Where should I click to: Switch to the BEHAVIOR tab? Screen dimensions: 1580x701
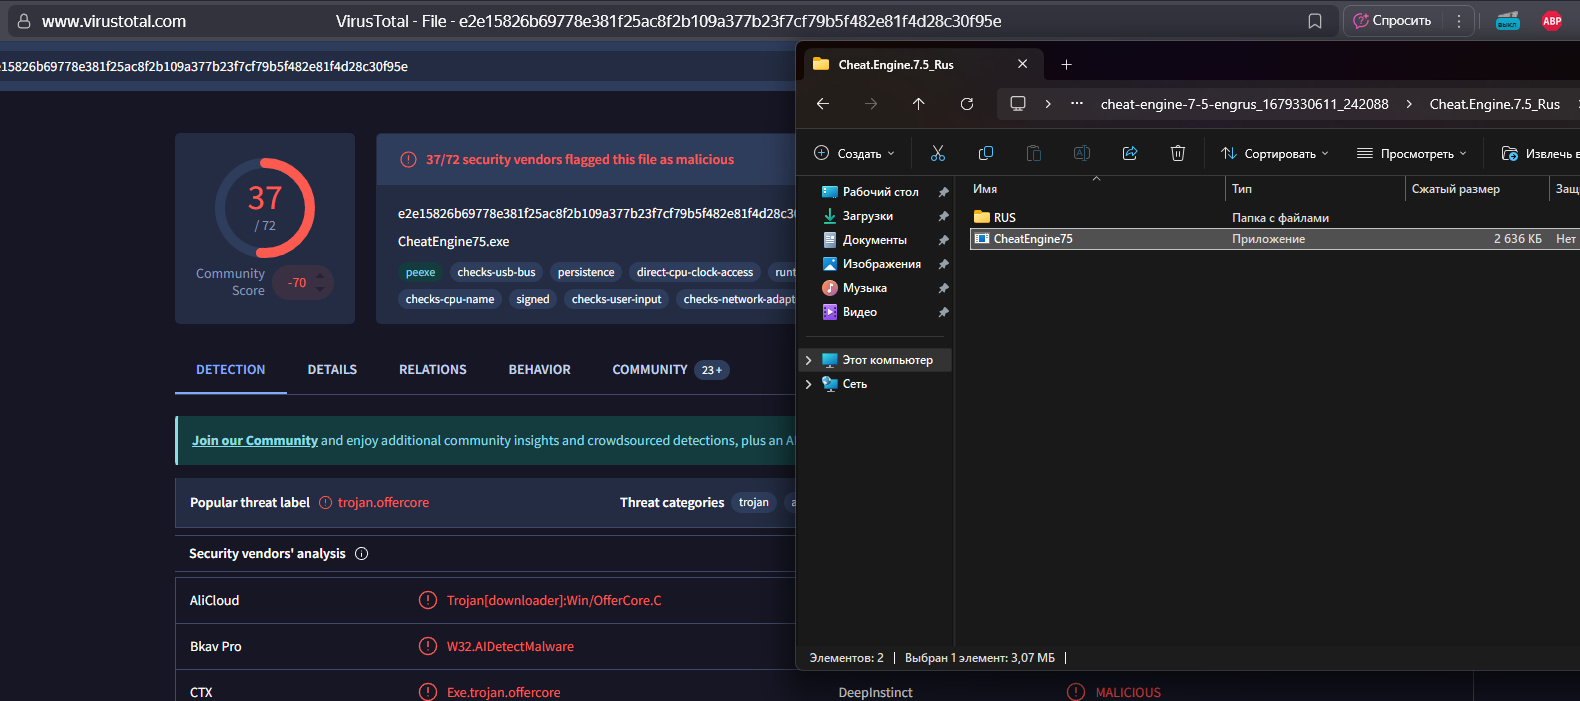coord(539,370)
